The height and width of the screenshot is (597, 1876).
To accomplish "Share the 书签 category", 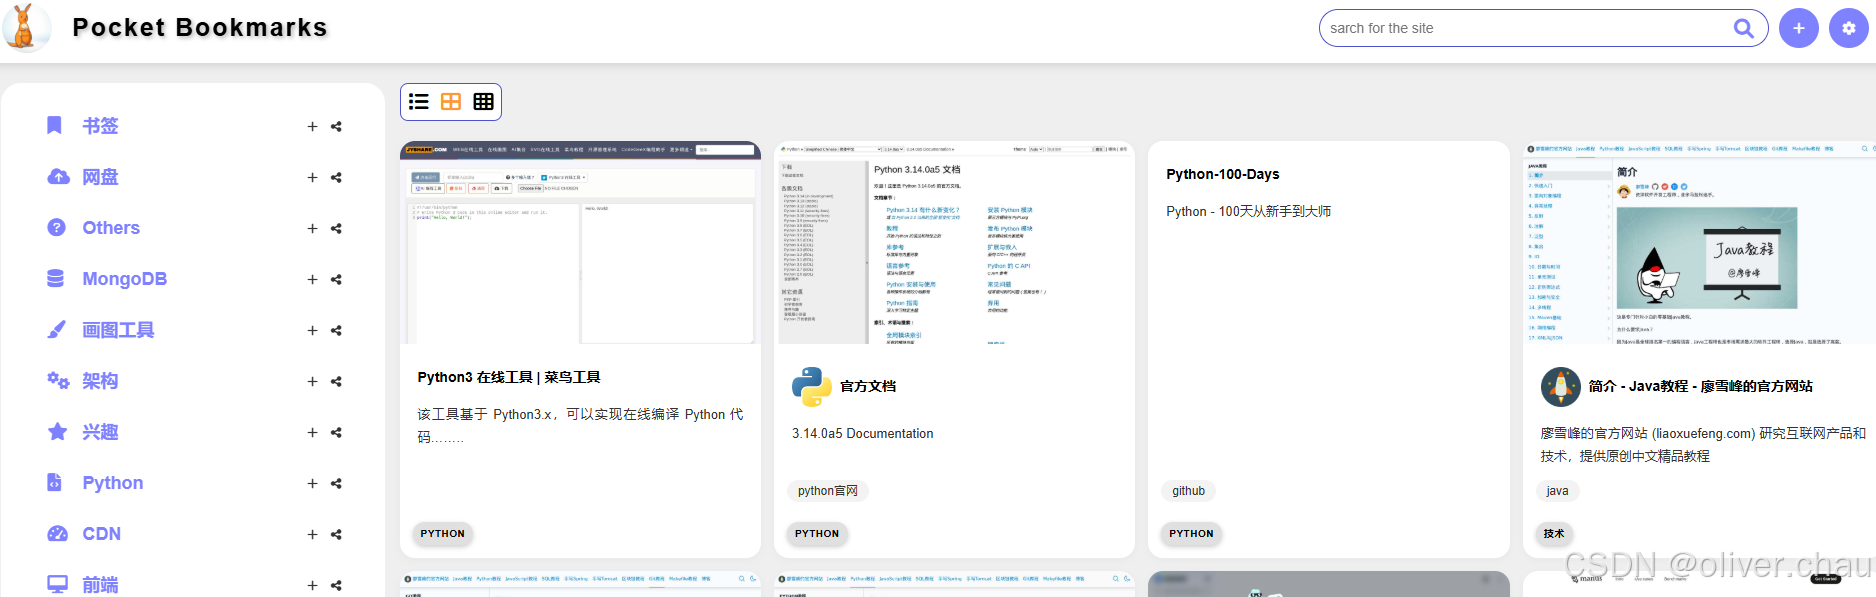I will (336, 126).
